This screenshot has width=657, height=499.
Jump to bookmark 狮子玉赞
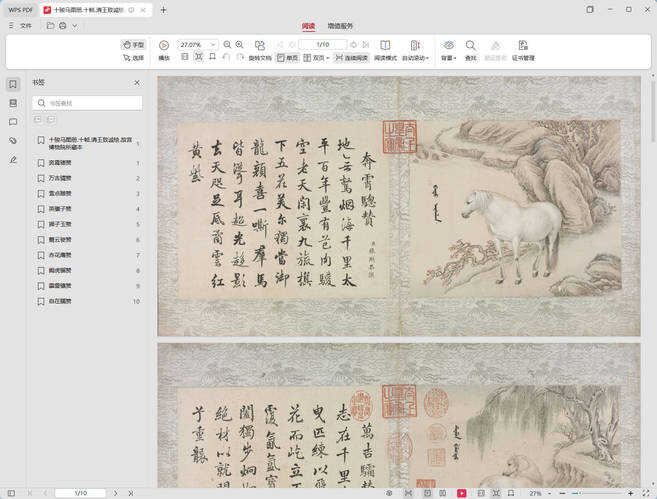point(62,224)
